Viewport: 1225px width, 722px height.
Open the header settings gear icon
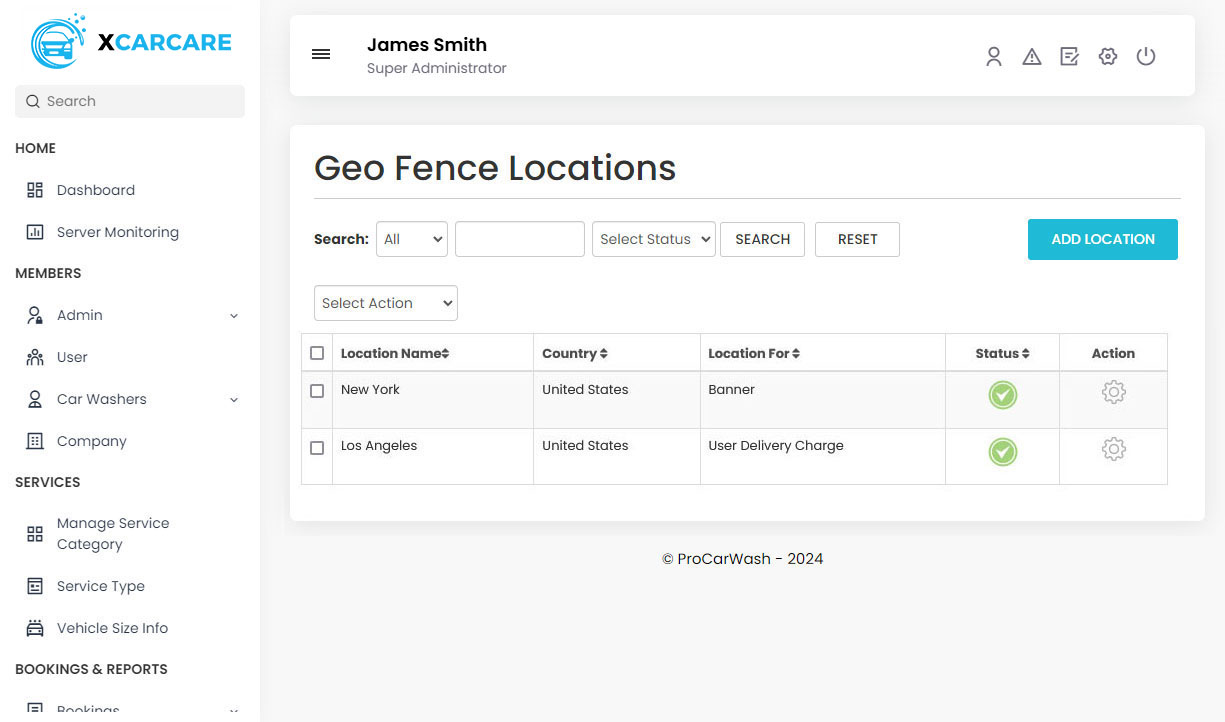tap(1108, 57)
